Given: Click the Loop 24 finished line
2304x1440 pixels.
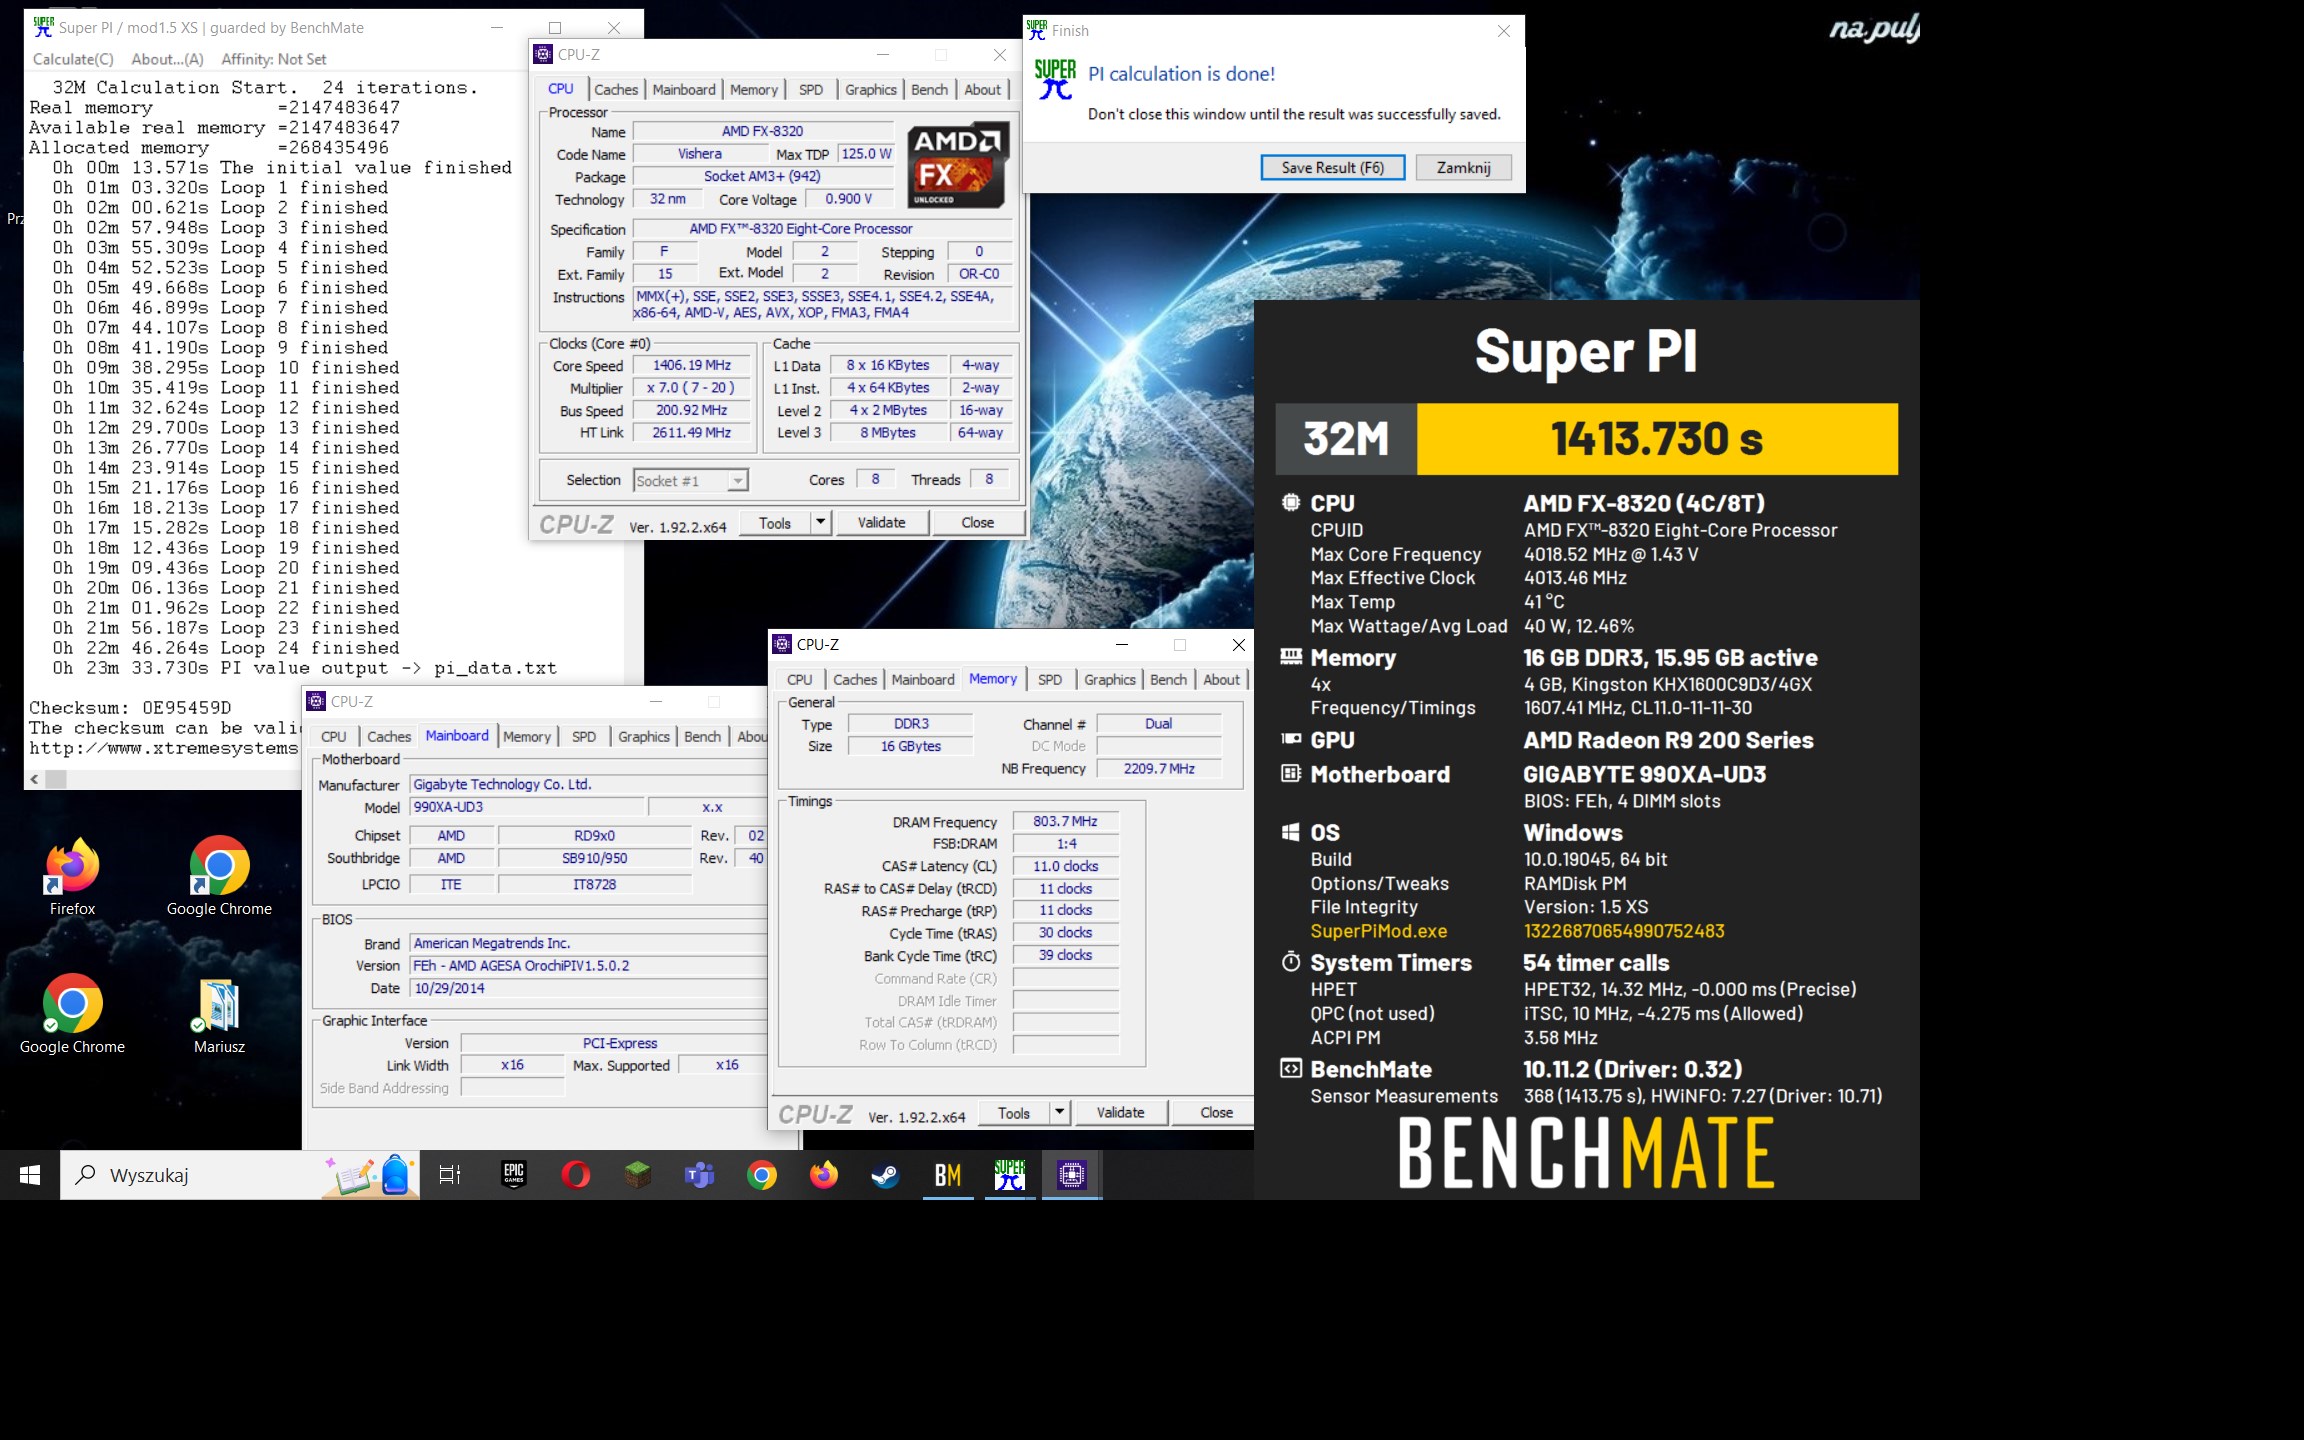Looking at the screenshot, I should (226, 648).
